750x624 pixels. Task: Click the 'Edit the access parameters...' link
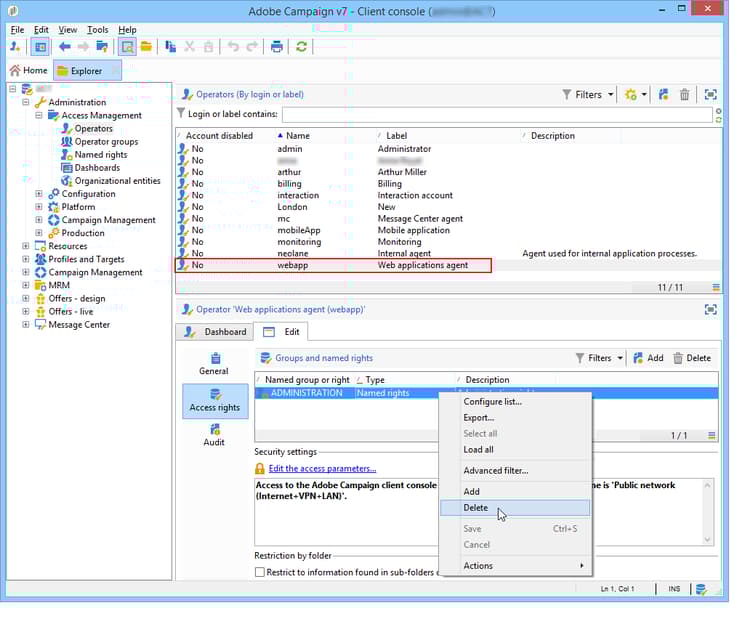coord(322,468)
